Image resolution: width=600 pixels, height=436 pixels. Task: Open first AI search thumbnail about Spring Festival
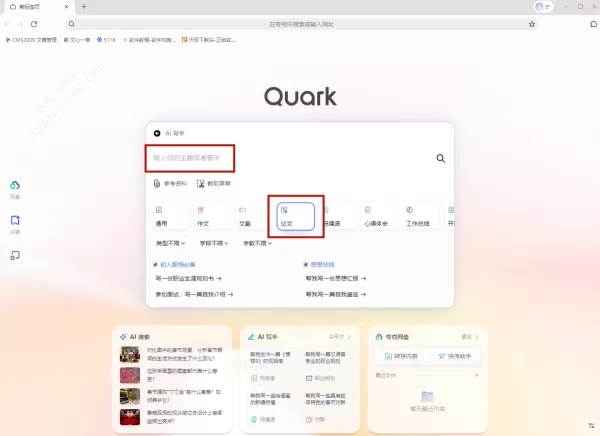130,354
